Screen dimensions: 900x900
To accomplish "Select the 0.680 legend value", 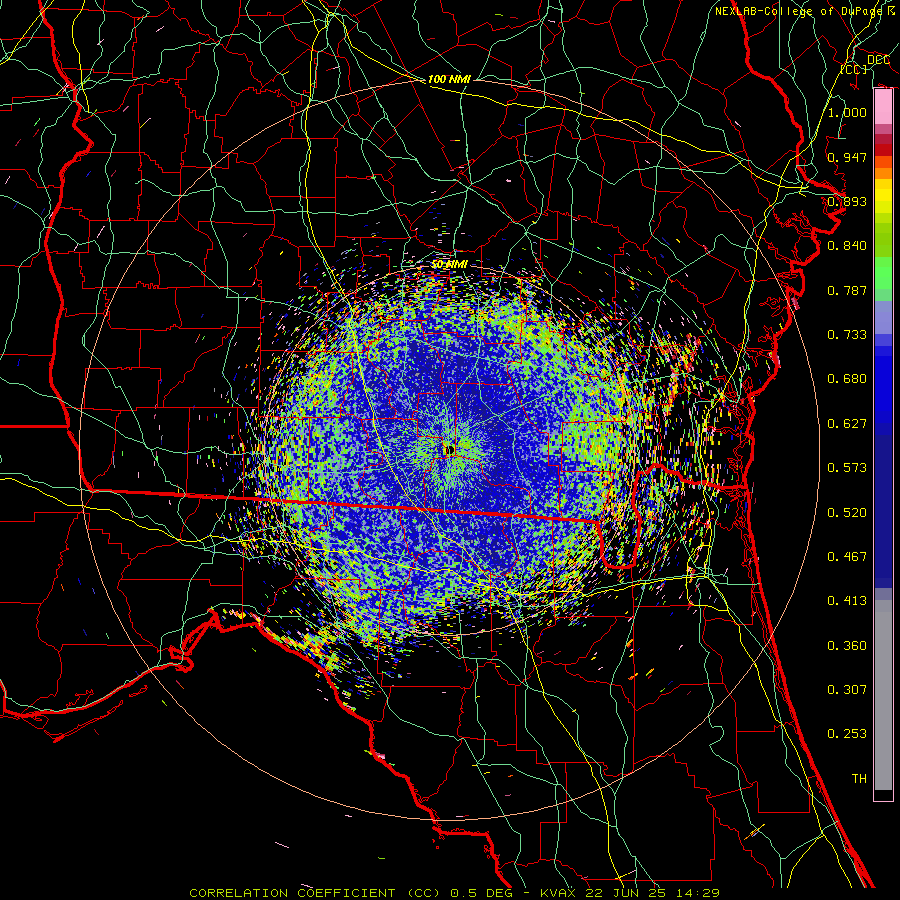I will (847, 379).
